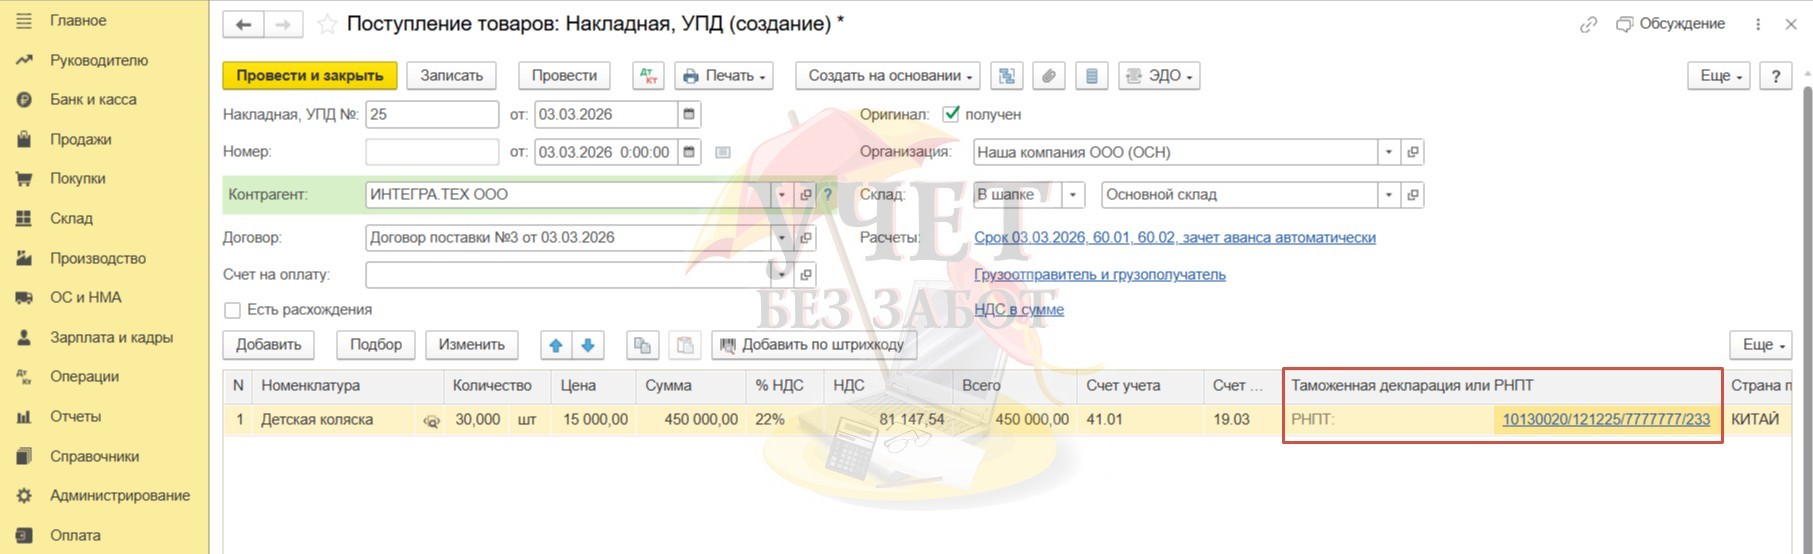The image size is (1813, 554).
Task: Toggle Оригинал получен checkbox
Action: 951,114
